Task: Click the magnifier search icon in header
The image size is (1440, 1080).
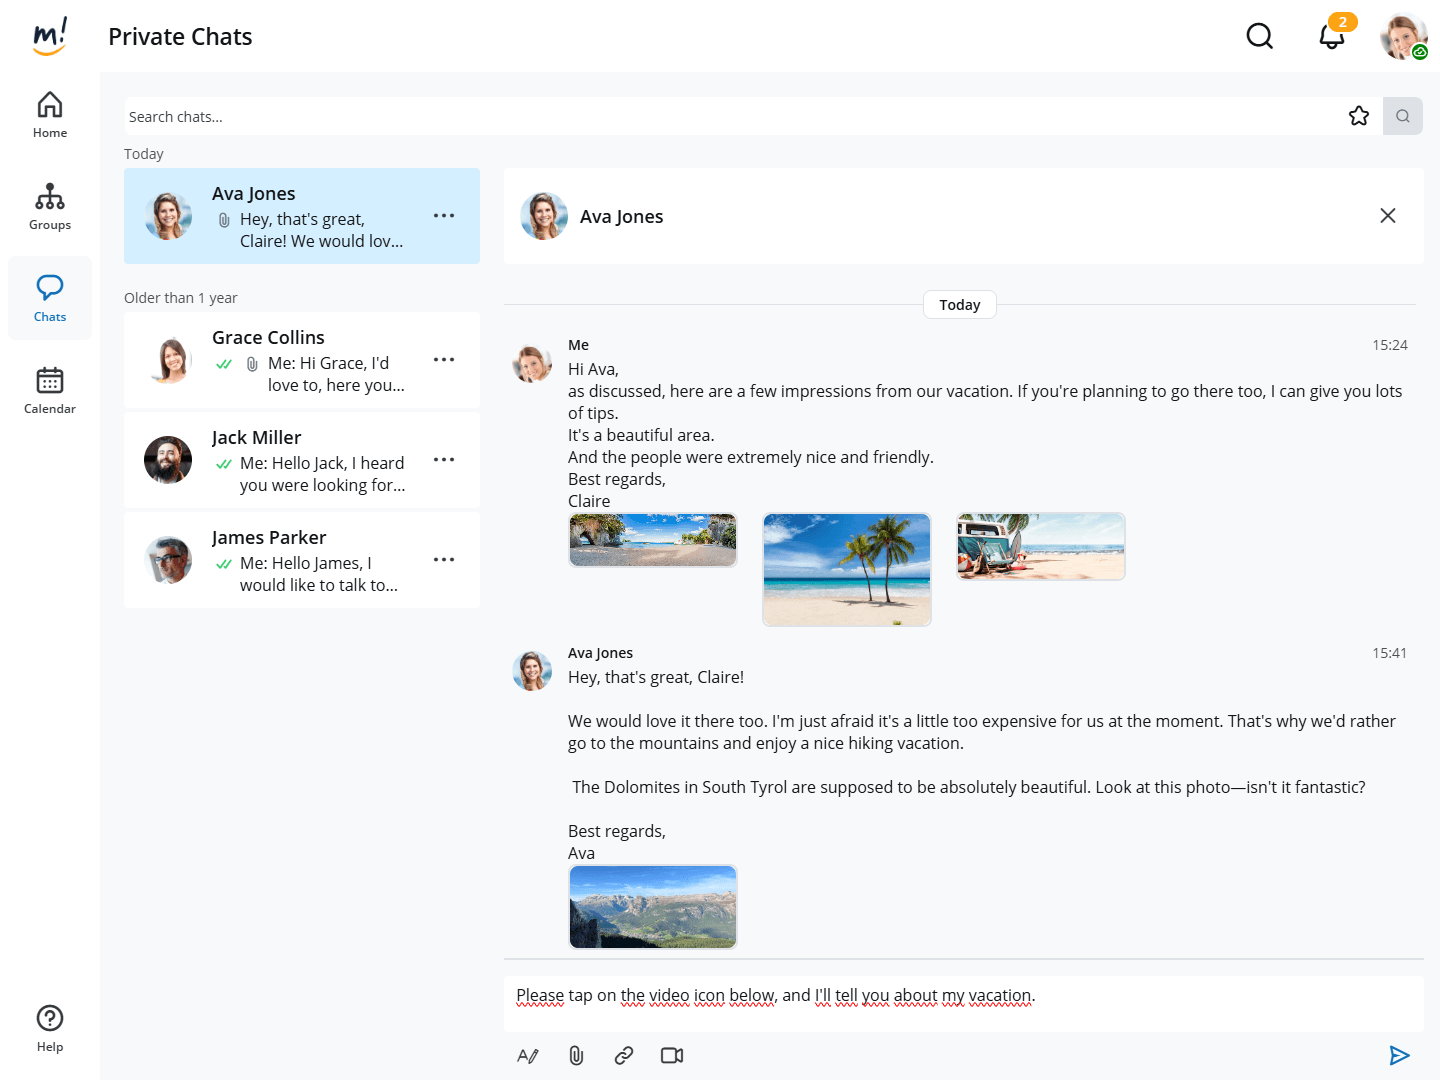Action: (1259, 36)
